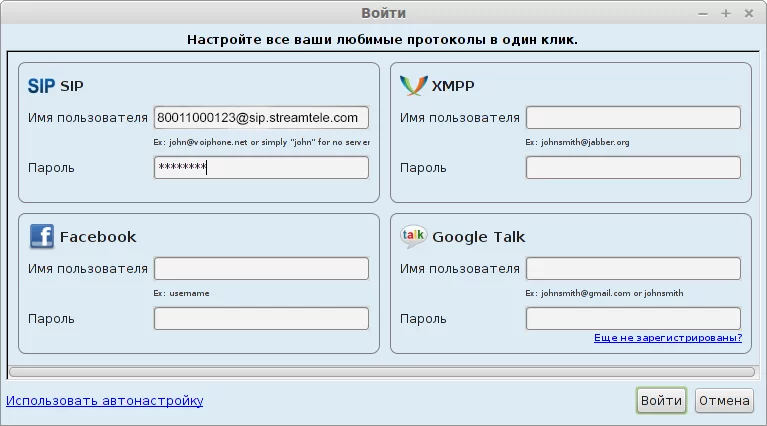
Task: Open the 'Еще не зарегистрированы?' link
Action: (x=668, y=337)
